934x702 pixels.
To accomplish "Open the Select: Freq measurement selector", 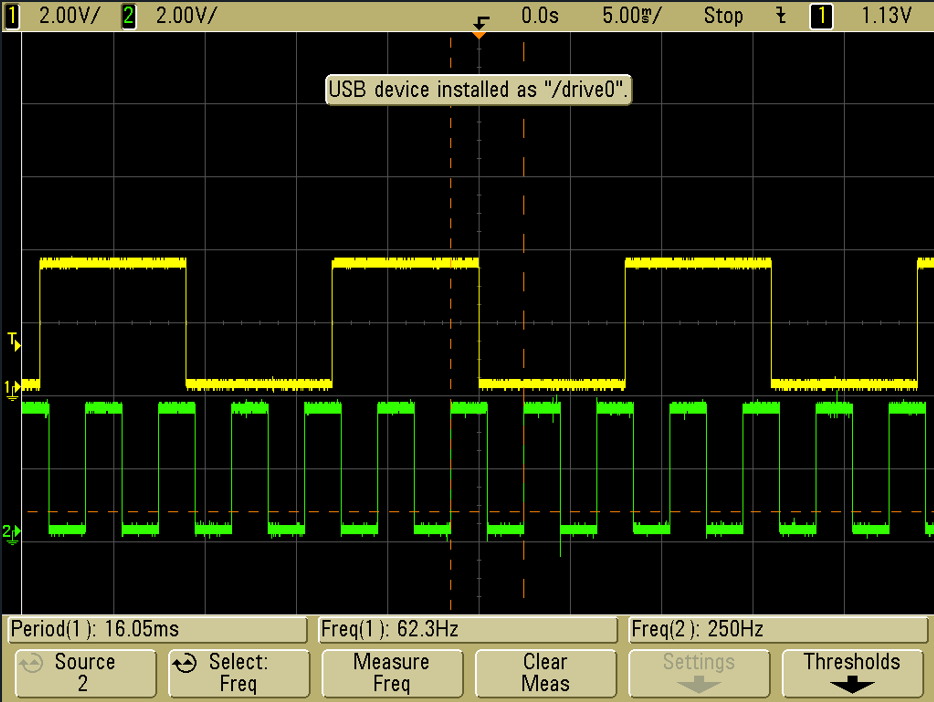I will click(238, 673).
